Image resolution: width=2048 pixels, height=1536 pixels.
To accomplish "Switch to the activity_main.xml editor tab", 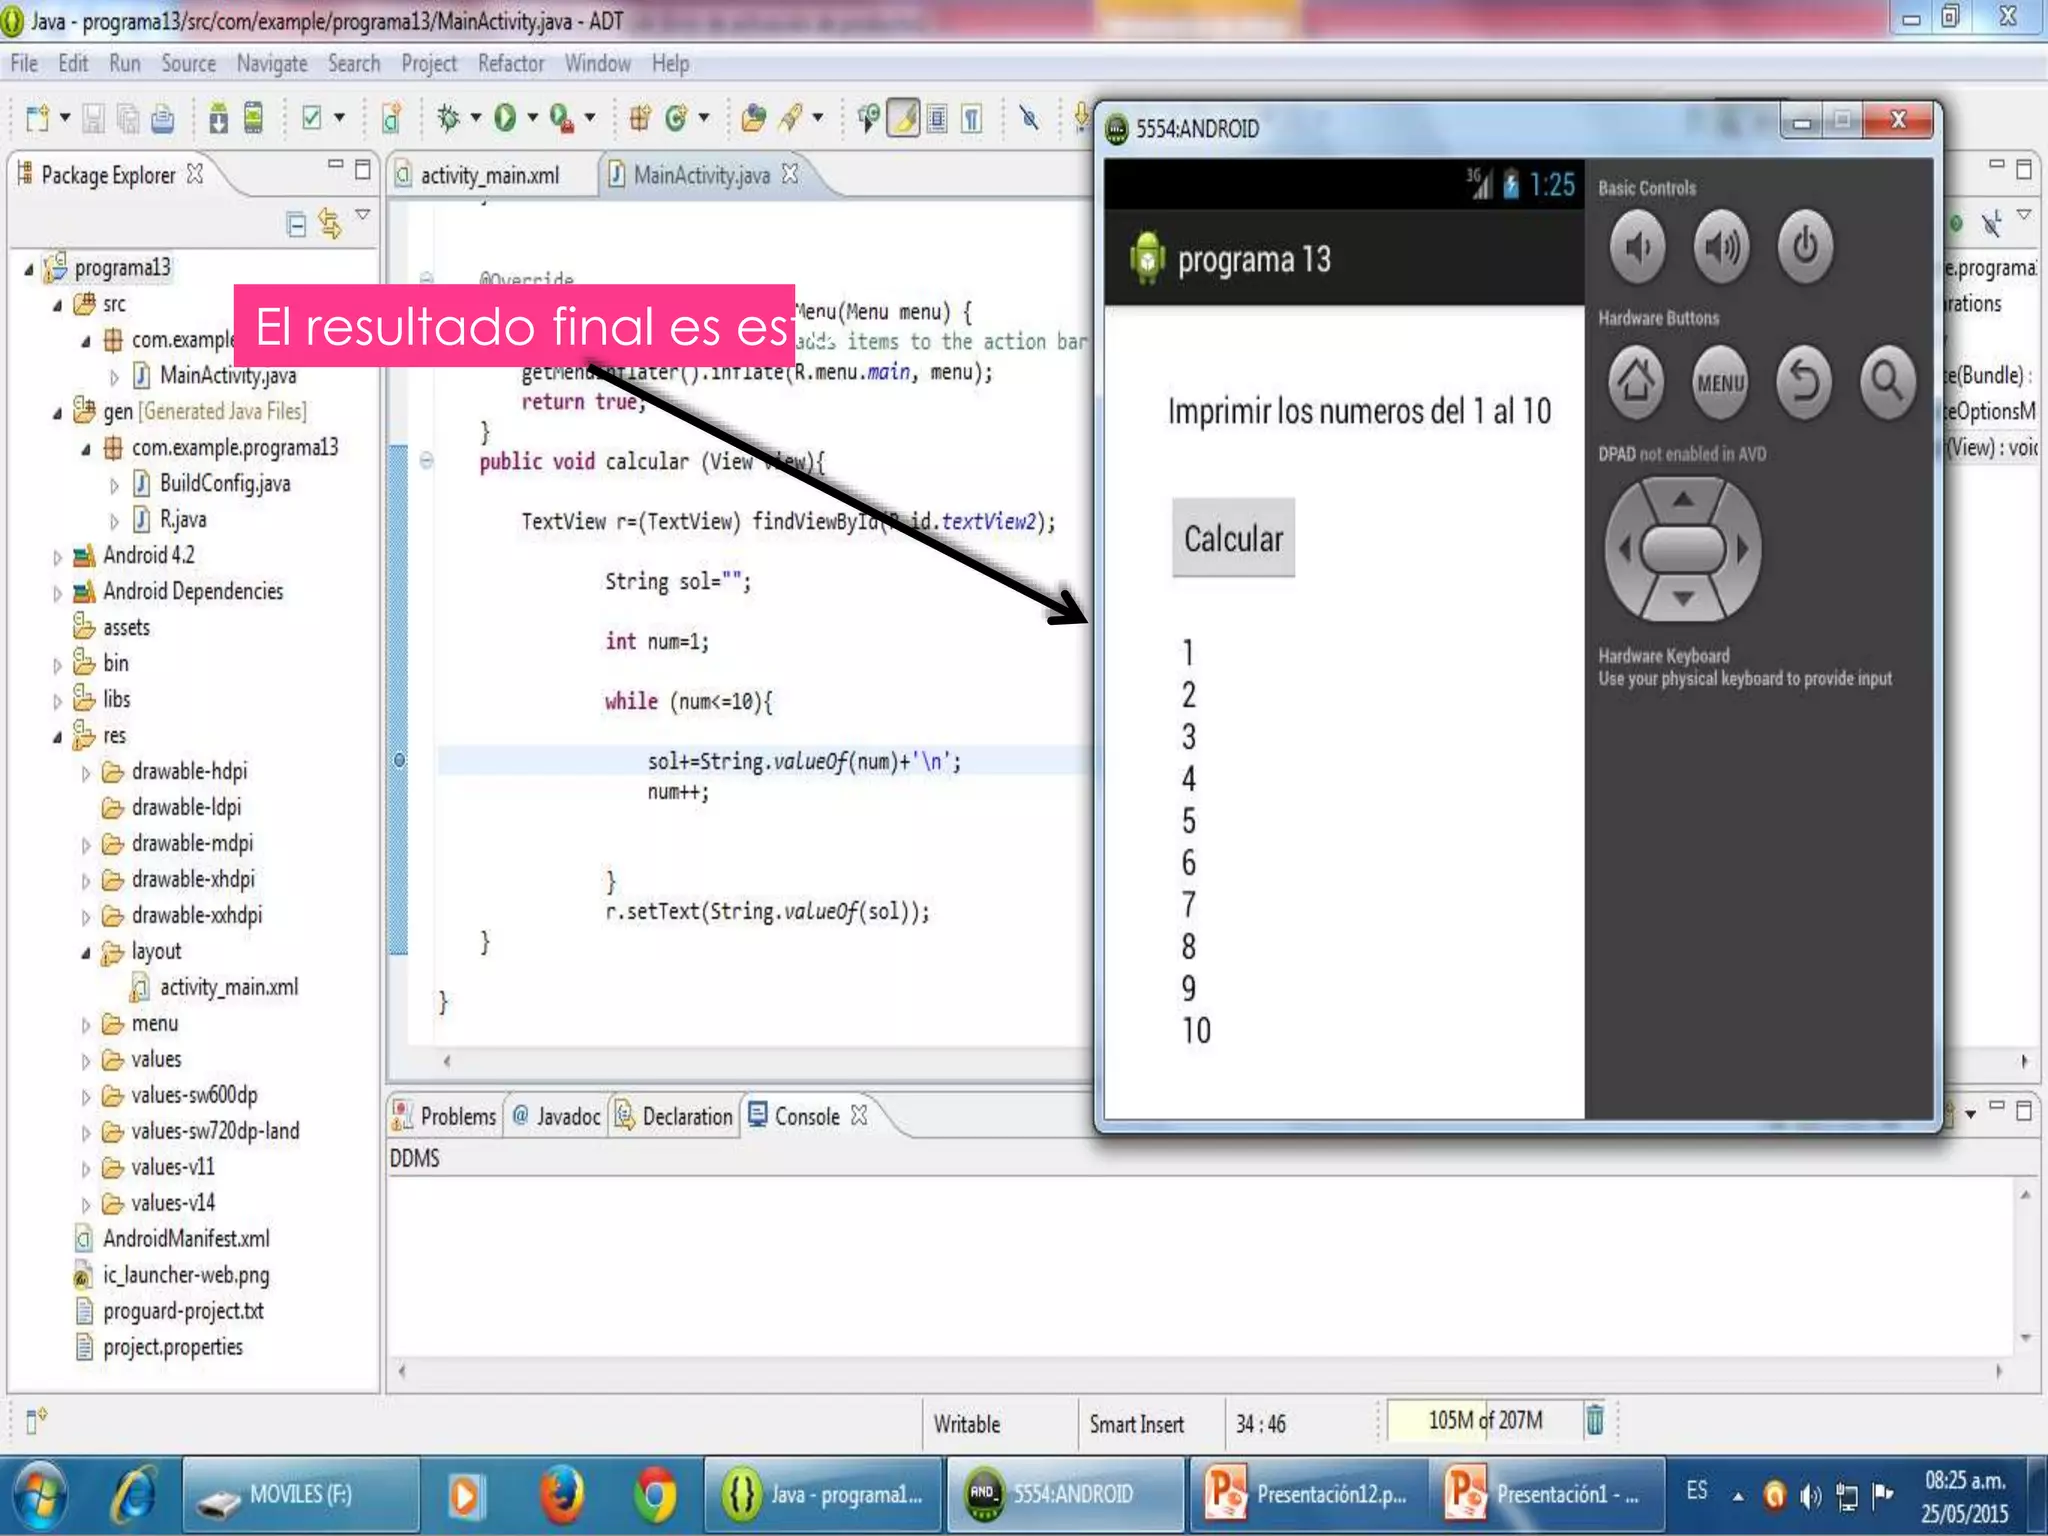I will [489, 176].
